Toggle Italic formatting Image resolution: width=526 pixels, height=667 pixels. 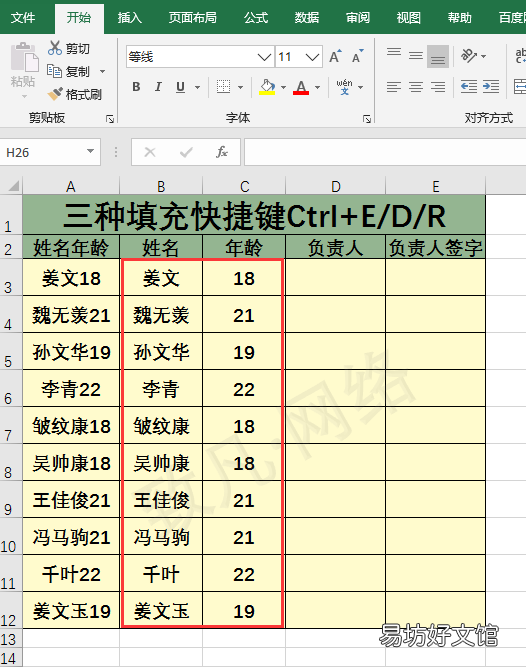pyautogui.click(x=158, y=87)
